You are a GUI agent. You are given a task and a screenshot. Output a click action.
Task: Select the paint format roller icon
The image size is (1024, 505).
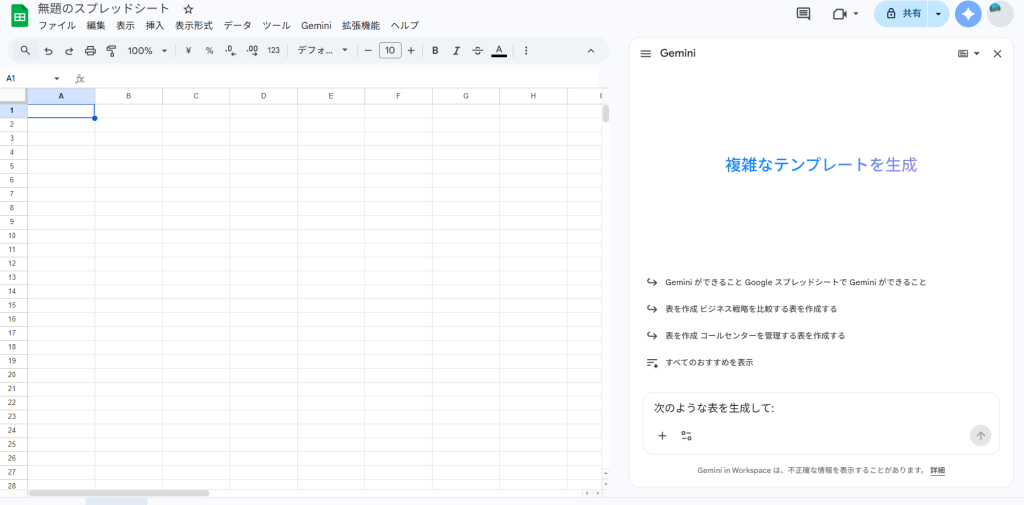[111, 50]
